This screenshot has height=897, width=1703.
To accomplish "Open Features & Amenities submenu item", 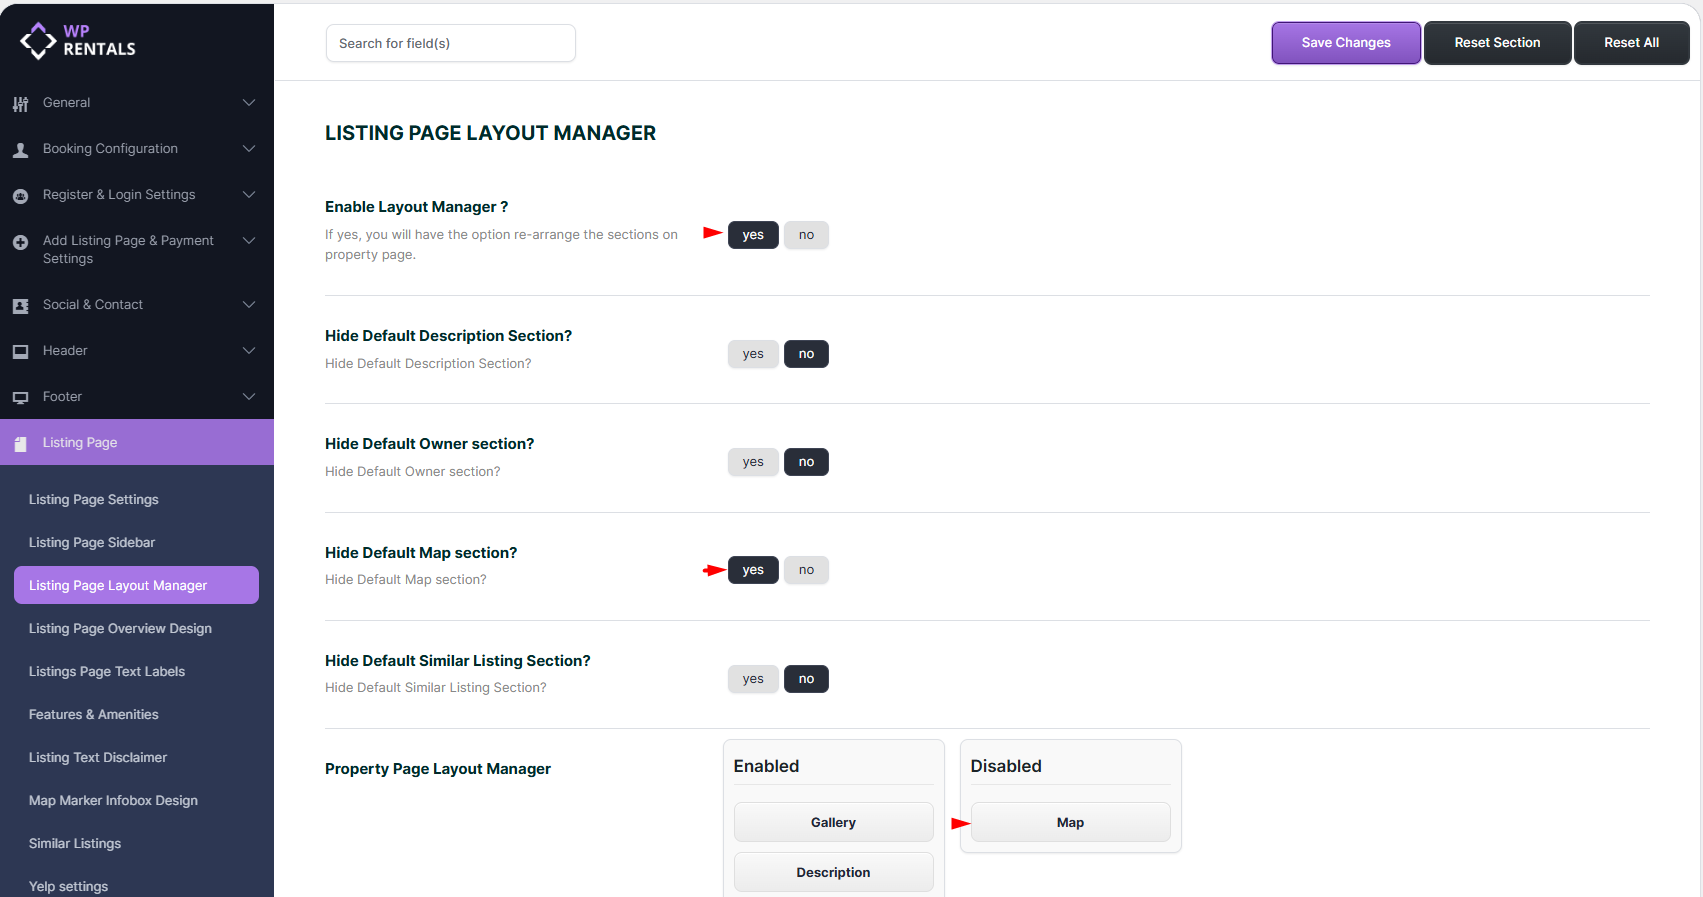I will [94, 715].
